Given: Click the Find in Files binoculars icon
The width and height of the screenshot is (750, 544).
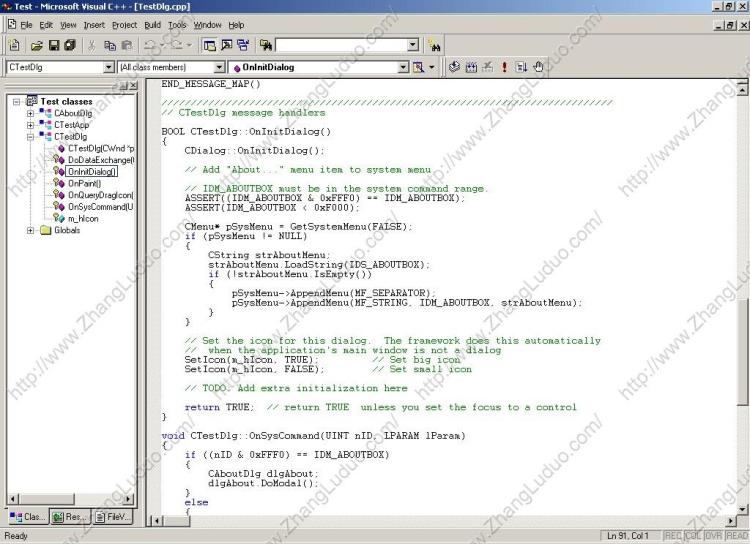Looking at the screenshot, I should pos(266,45).
